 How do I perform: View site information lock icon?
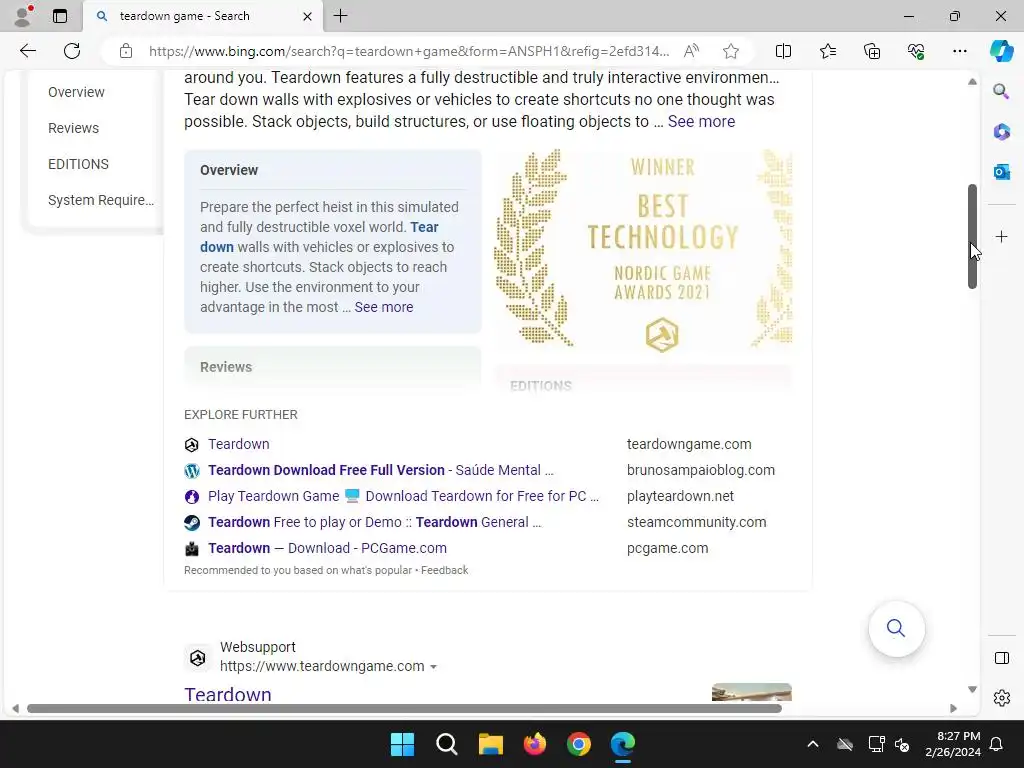[126, 51]
